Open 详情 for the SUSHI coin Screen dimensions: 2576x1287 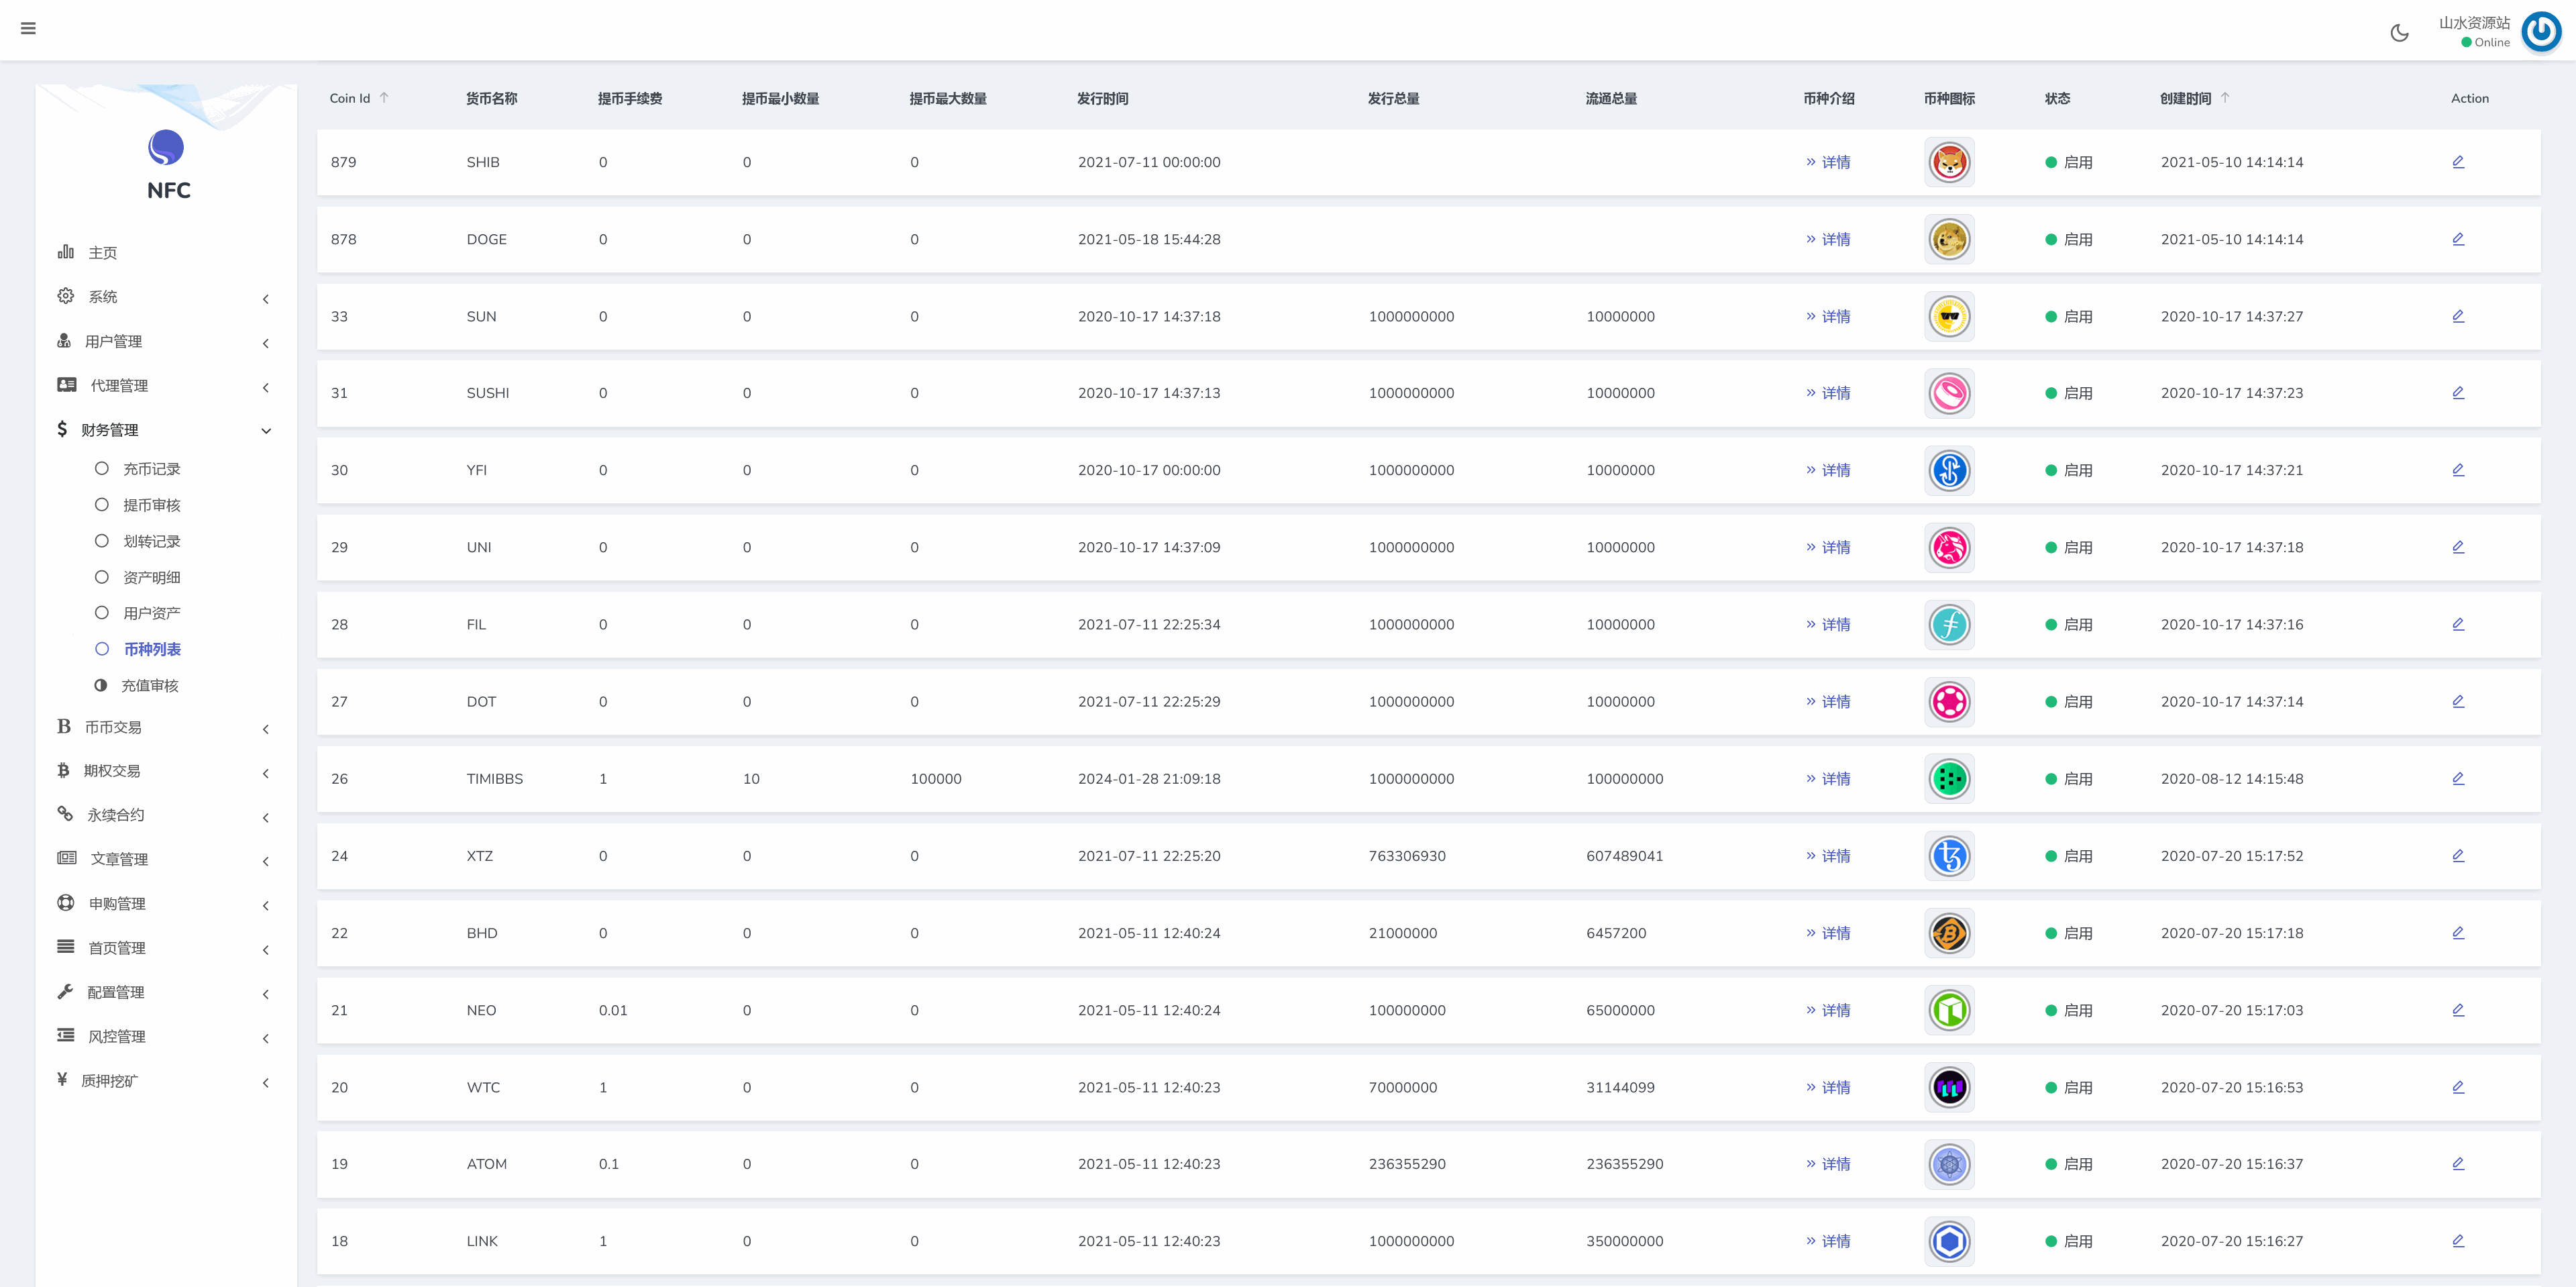[1829, 393]
